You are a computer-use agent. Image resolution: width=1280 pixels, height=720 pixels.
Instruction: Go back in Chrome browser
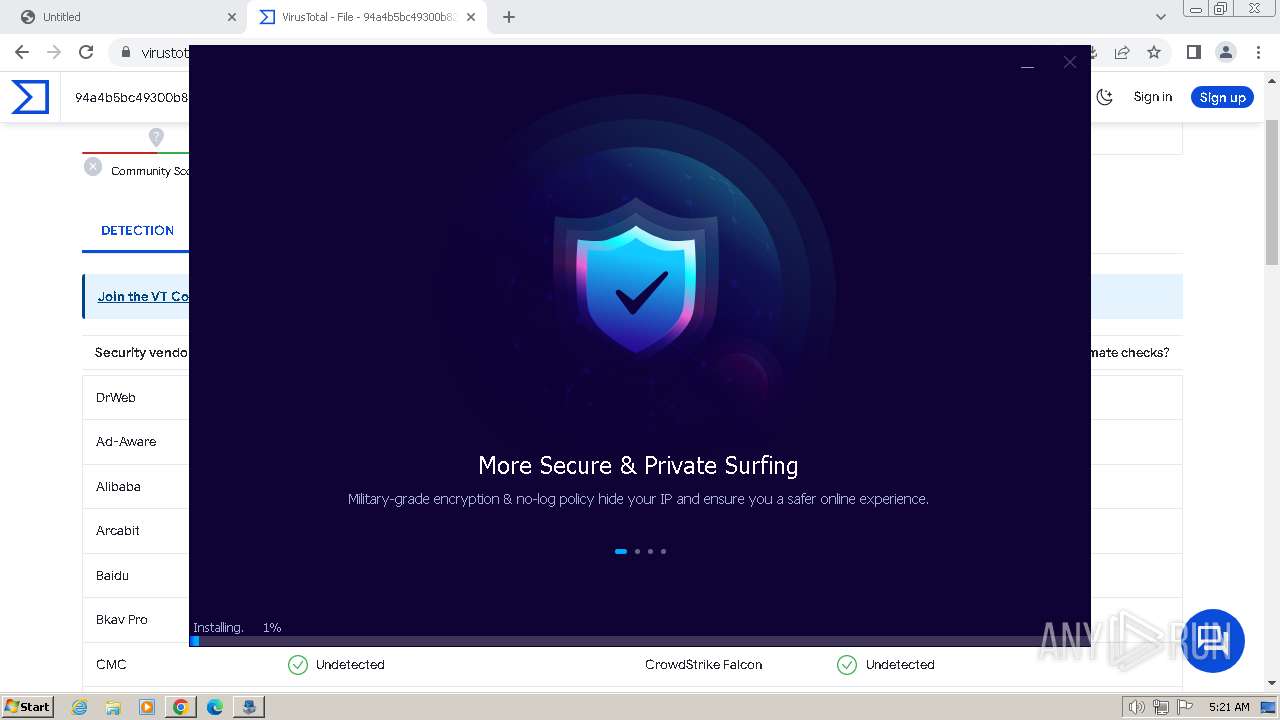click(x=22, y=52)
